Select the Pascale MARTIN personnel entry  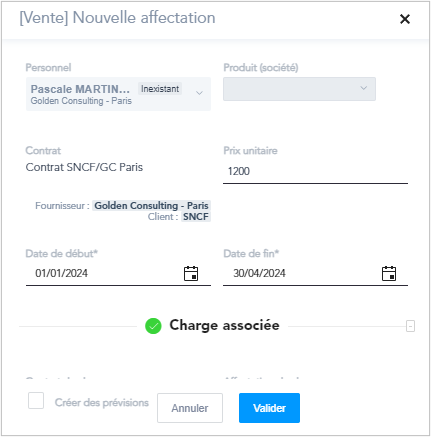(118, 94)
